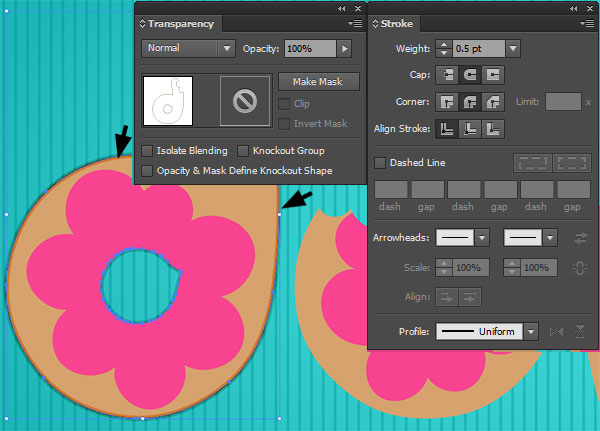Choose the Miter Join corner icon

pos(447,102)
